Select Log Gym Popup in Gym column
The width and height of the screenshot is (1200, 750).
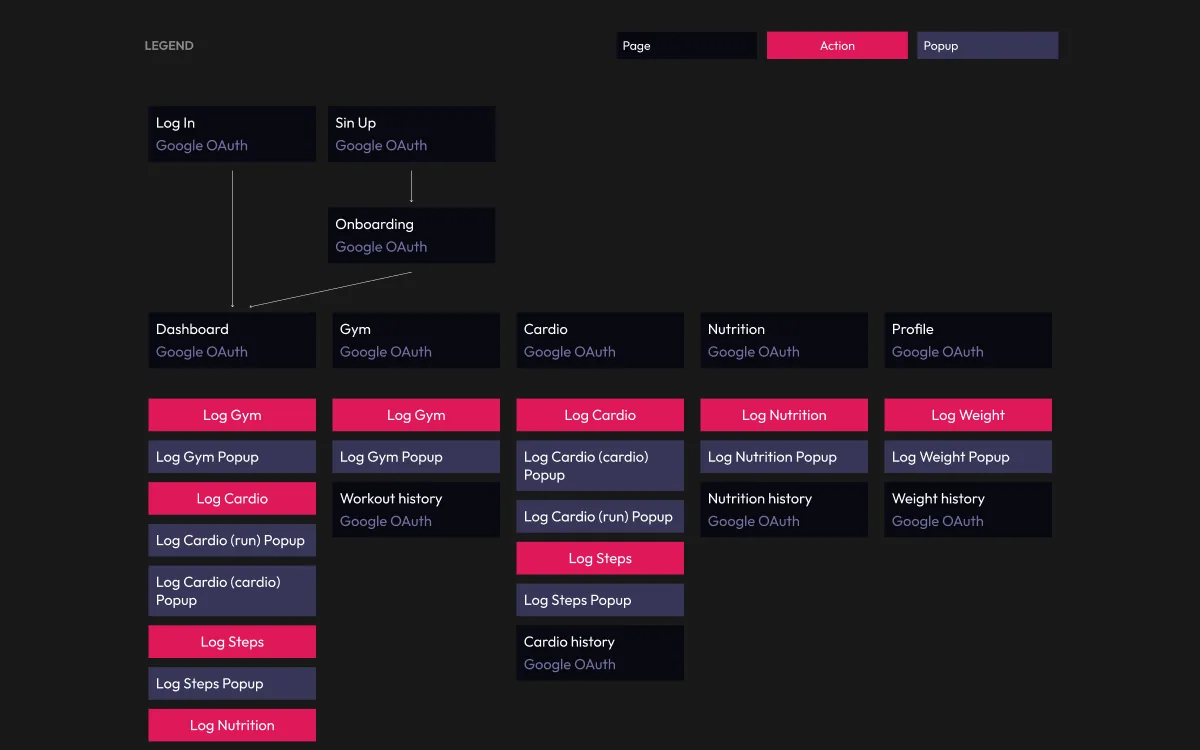[416, 457]
